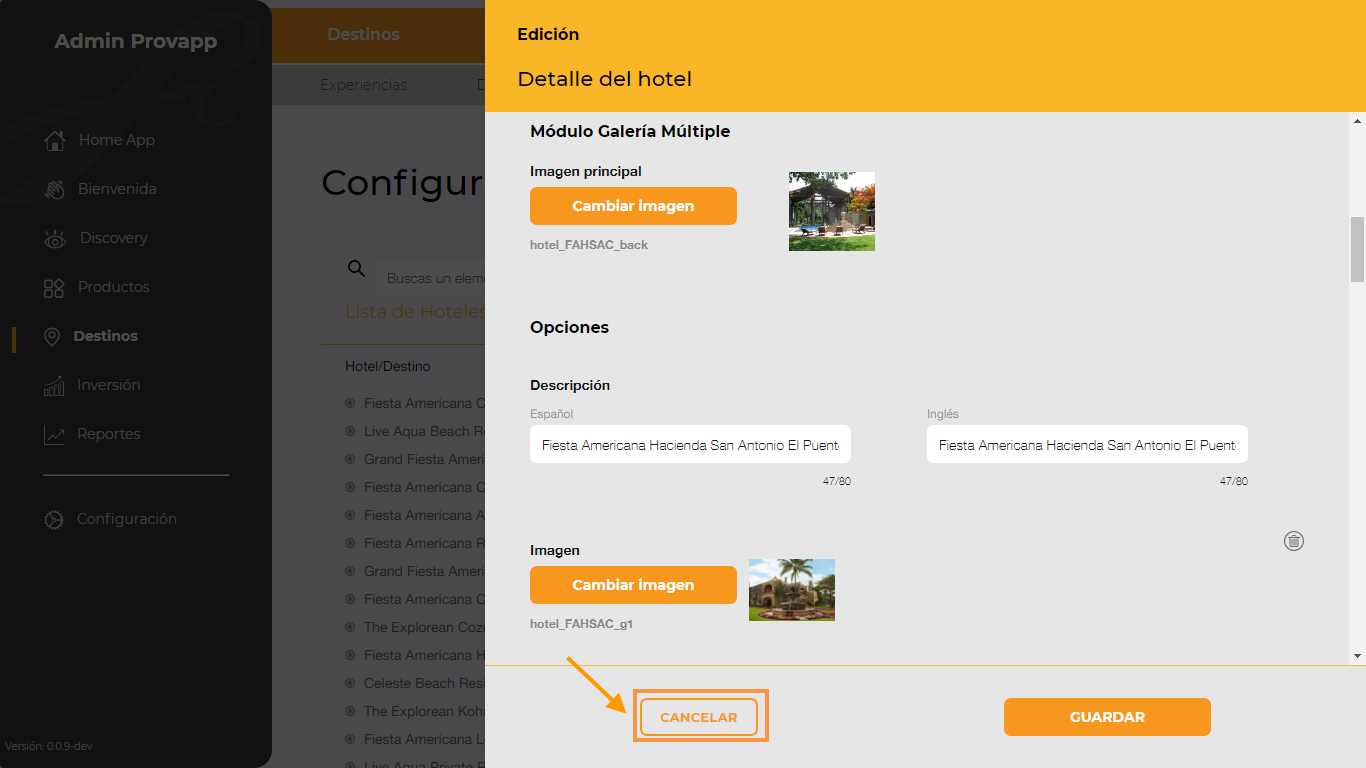Focus the 'Buscas un elemento' search box
Screen dimensions: 1366x768
(x=430, y=278)
